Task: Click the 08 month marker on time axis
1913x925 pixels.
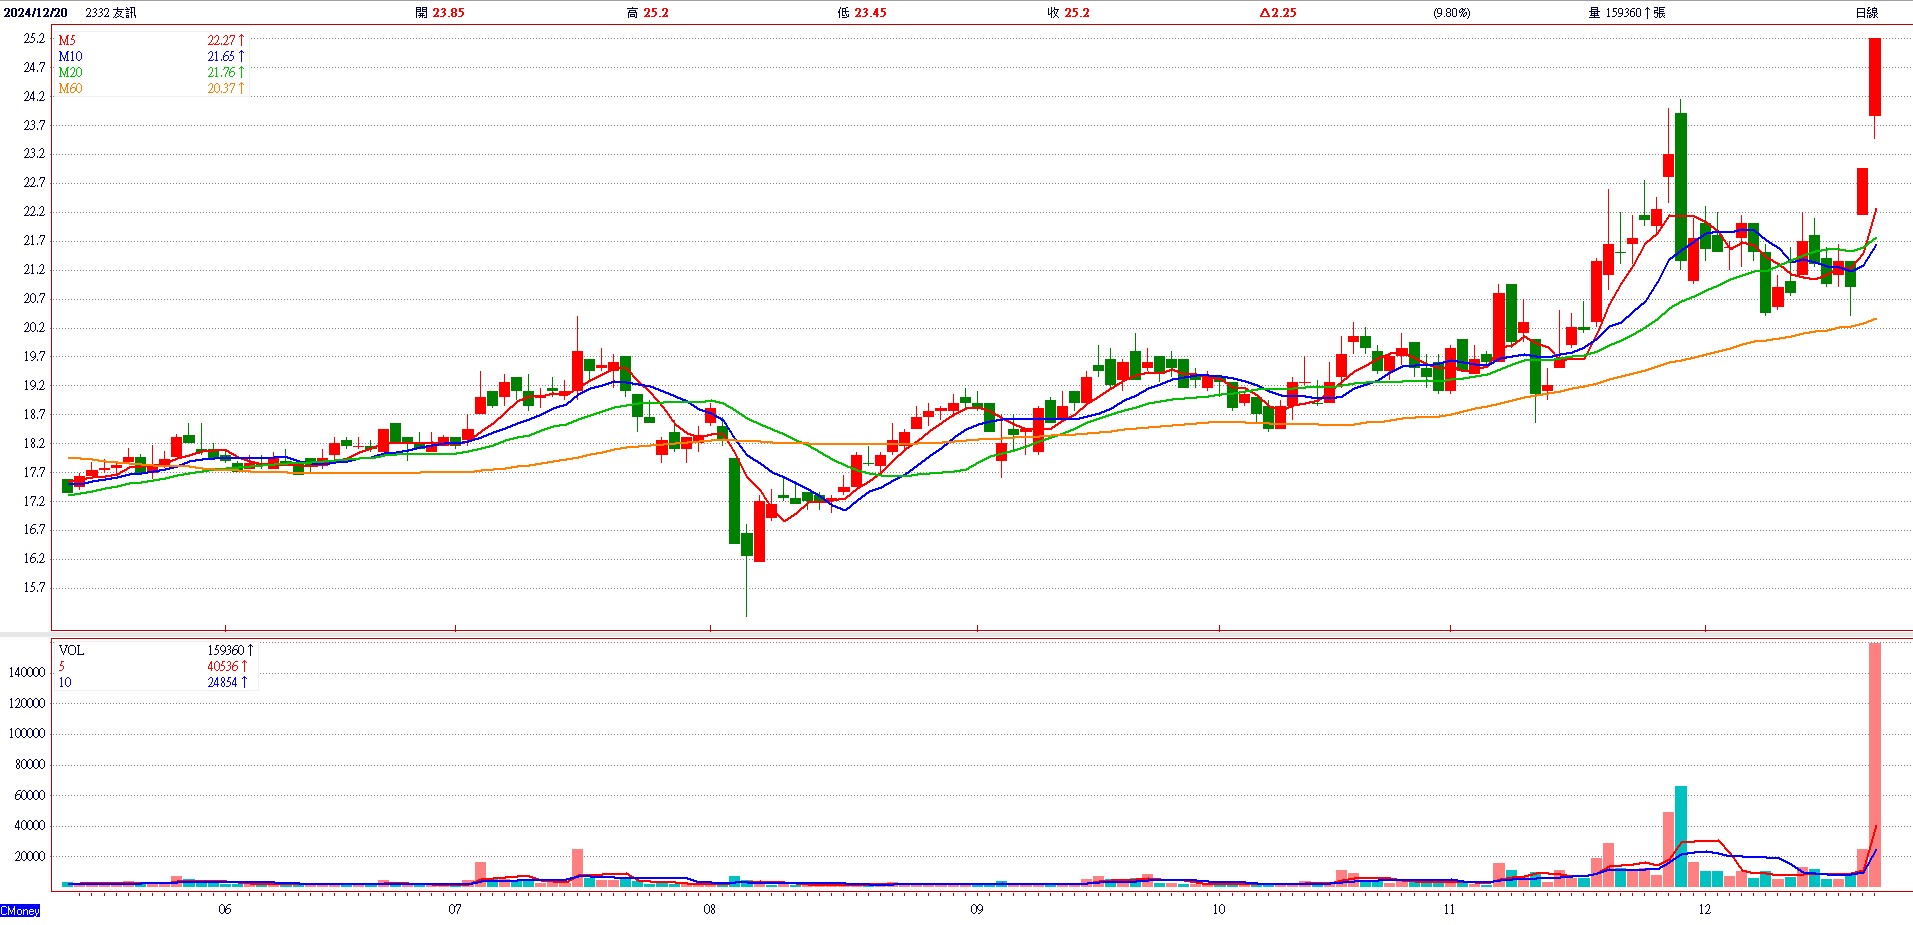Action: click(x=709, y=910)
